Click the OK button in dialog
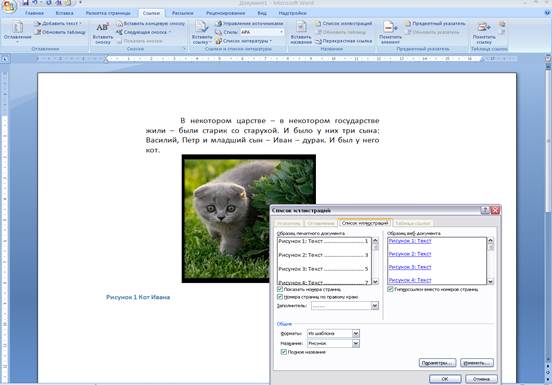Image resolution: width=552 pixels, height=385 pixels. (x=445, y=379)
